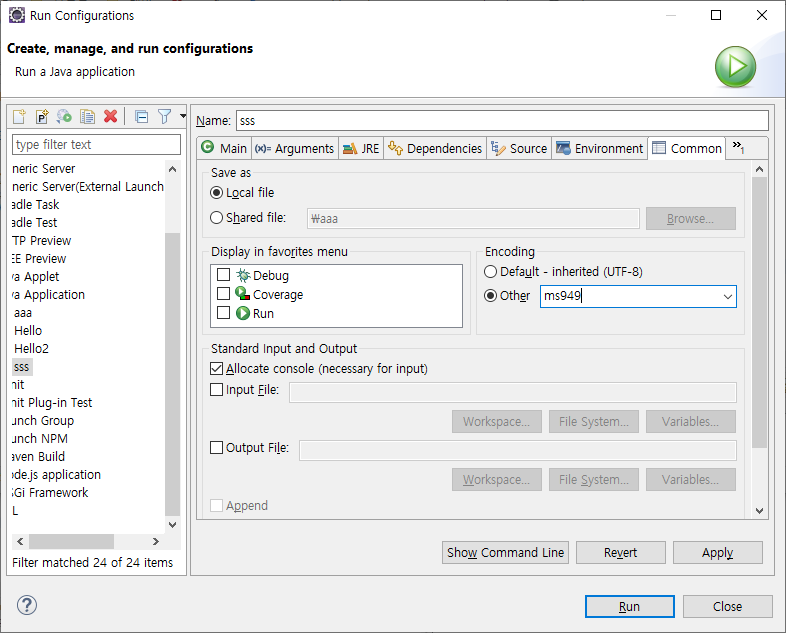The height and width of the screenshot is (633, 786).
Task: Select Java Application in the tree
Action: (49, 295)
